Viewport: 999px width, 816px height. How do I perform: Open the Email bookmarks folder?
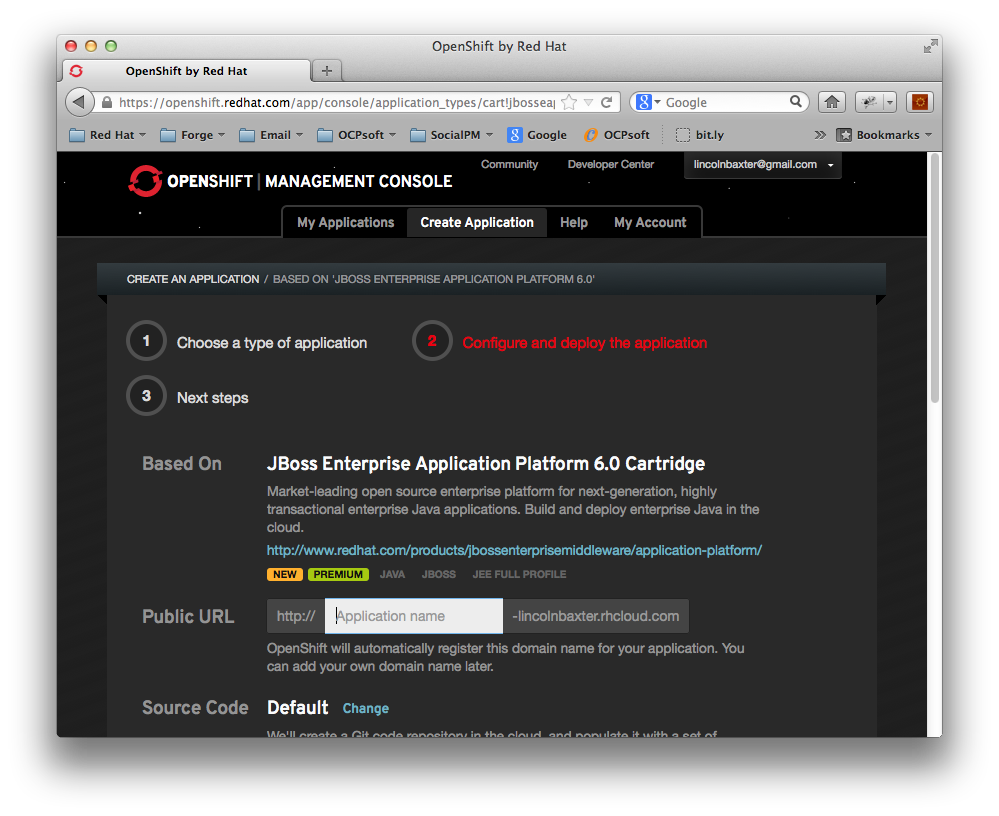tap(271, 135)
